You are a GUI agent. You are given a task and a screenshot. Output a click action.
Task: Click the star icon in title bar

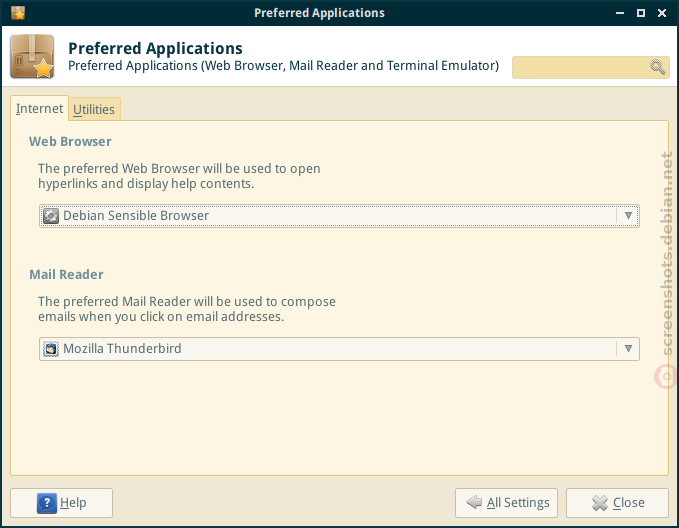click(x=18, y=13)
